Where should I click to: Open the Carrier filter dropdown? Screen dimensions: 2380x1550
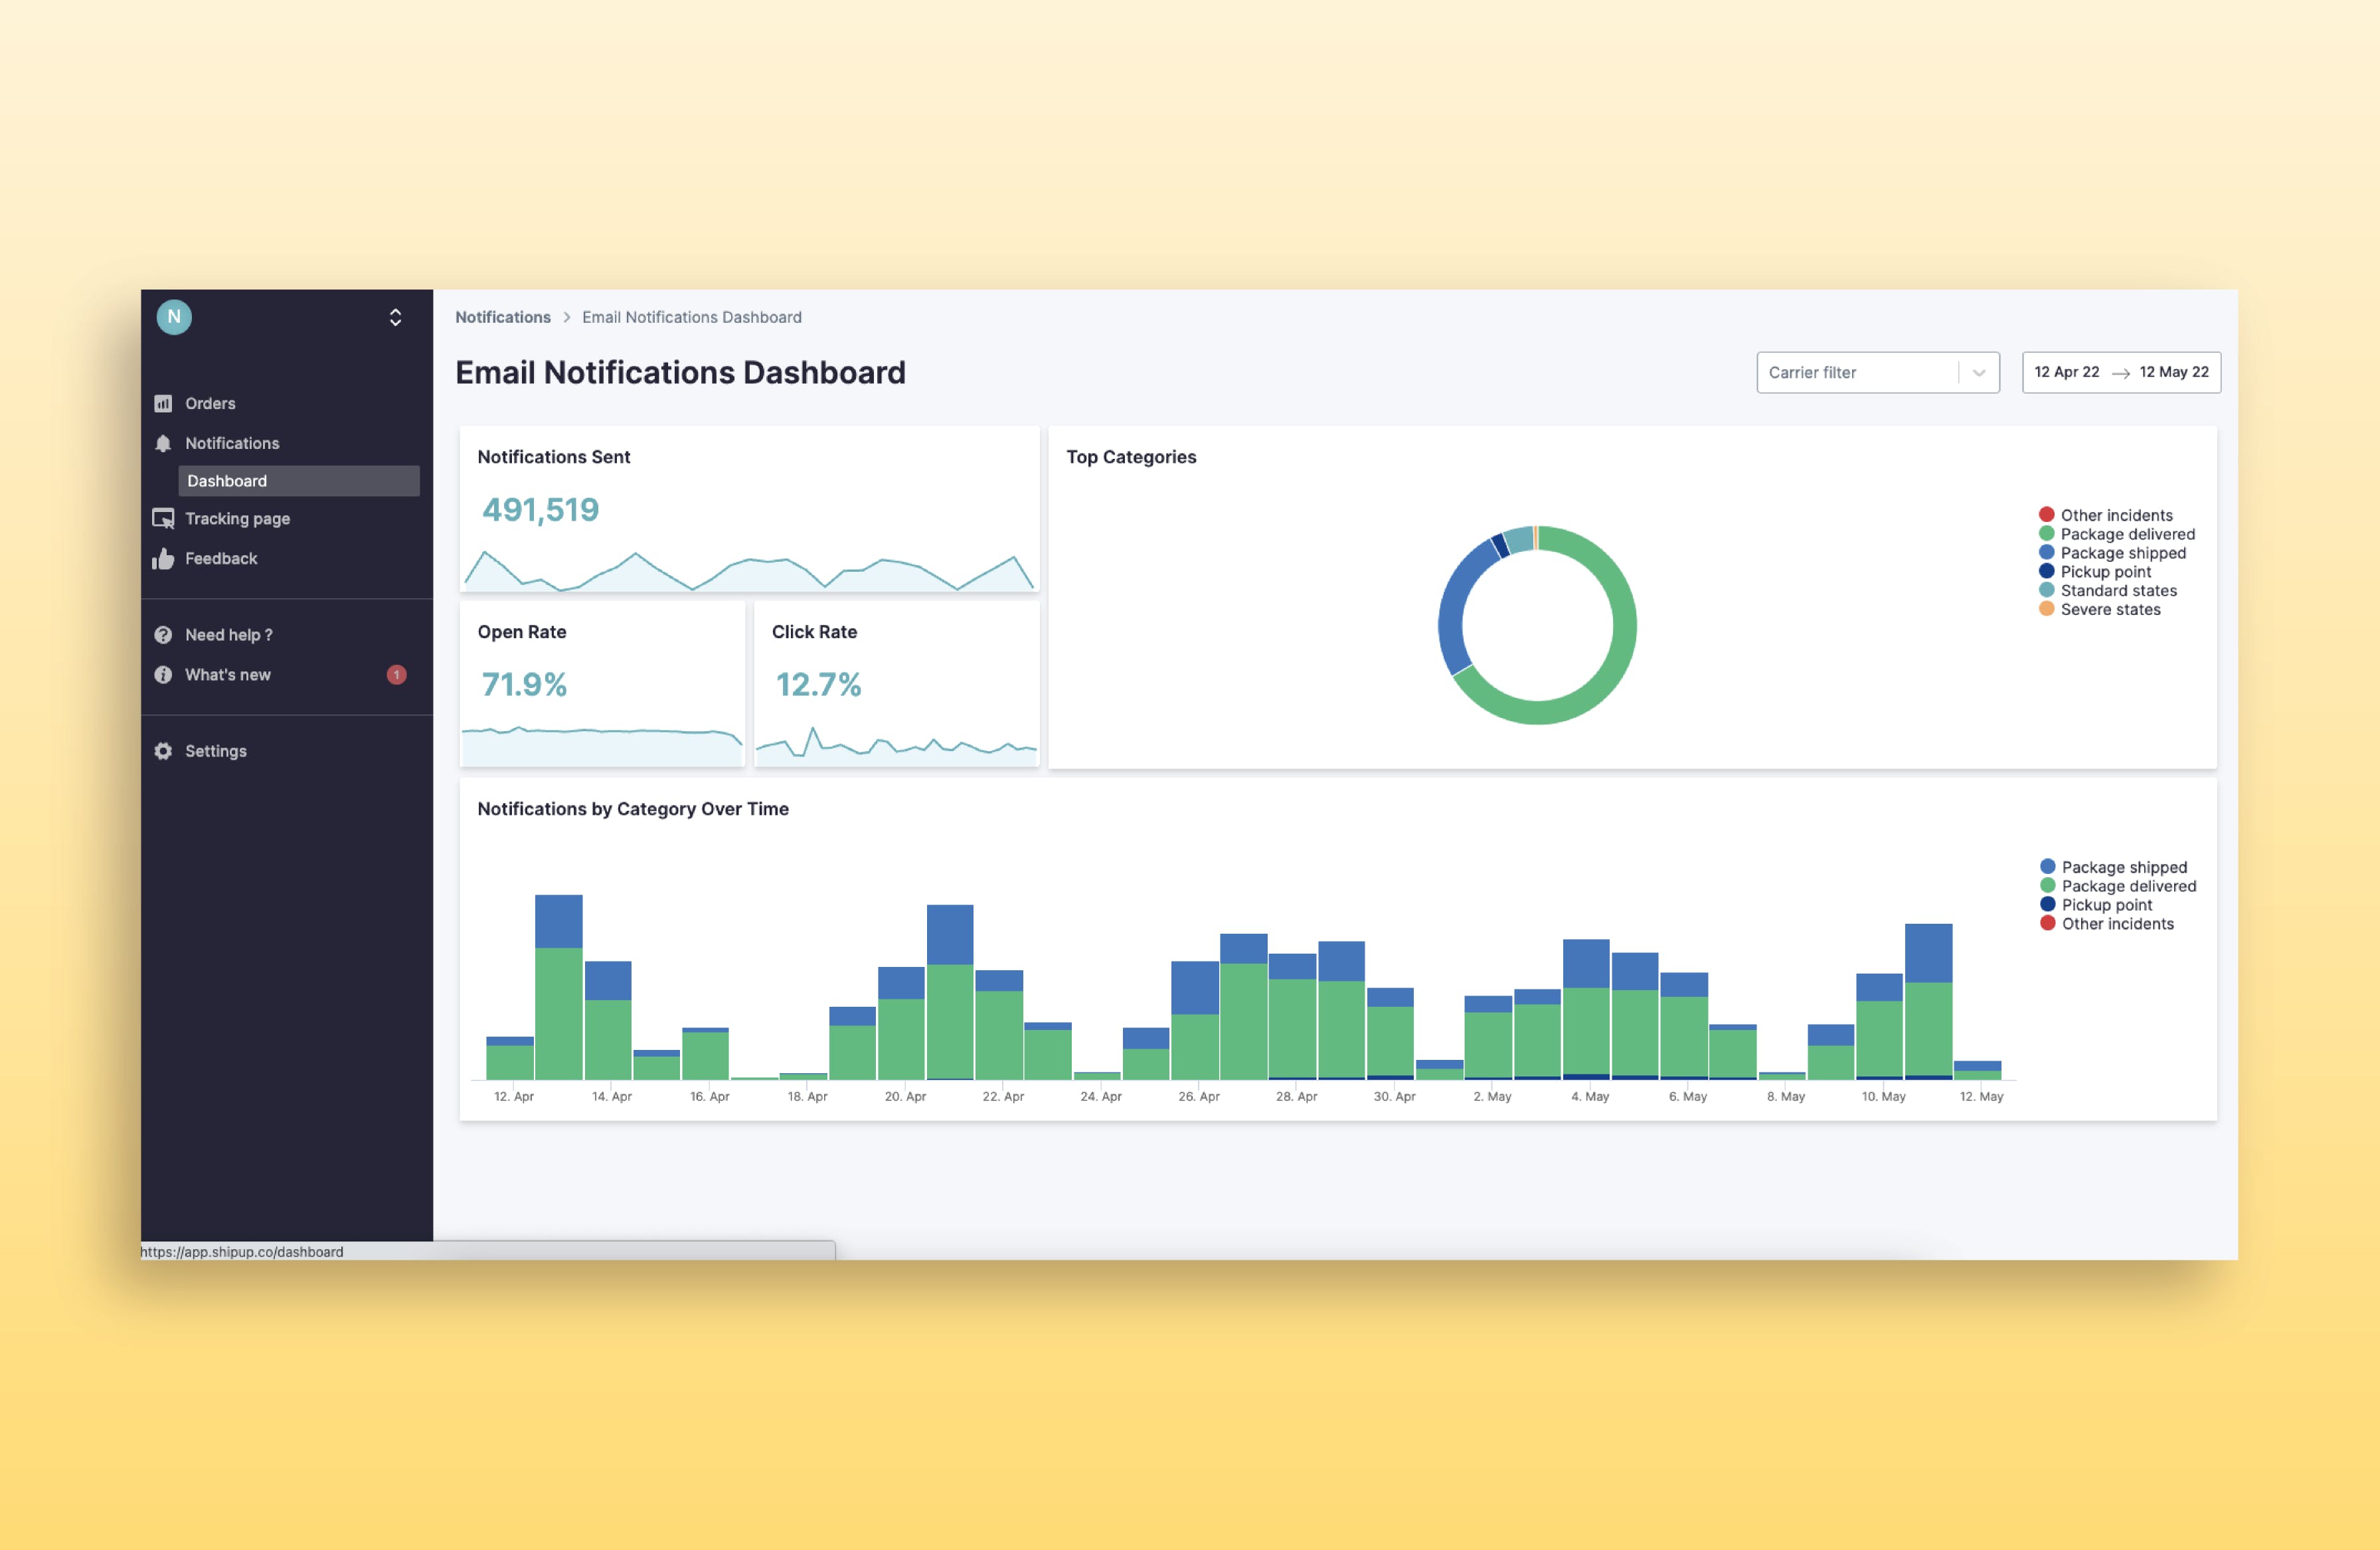coord(1877,372)
